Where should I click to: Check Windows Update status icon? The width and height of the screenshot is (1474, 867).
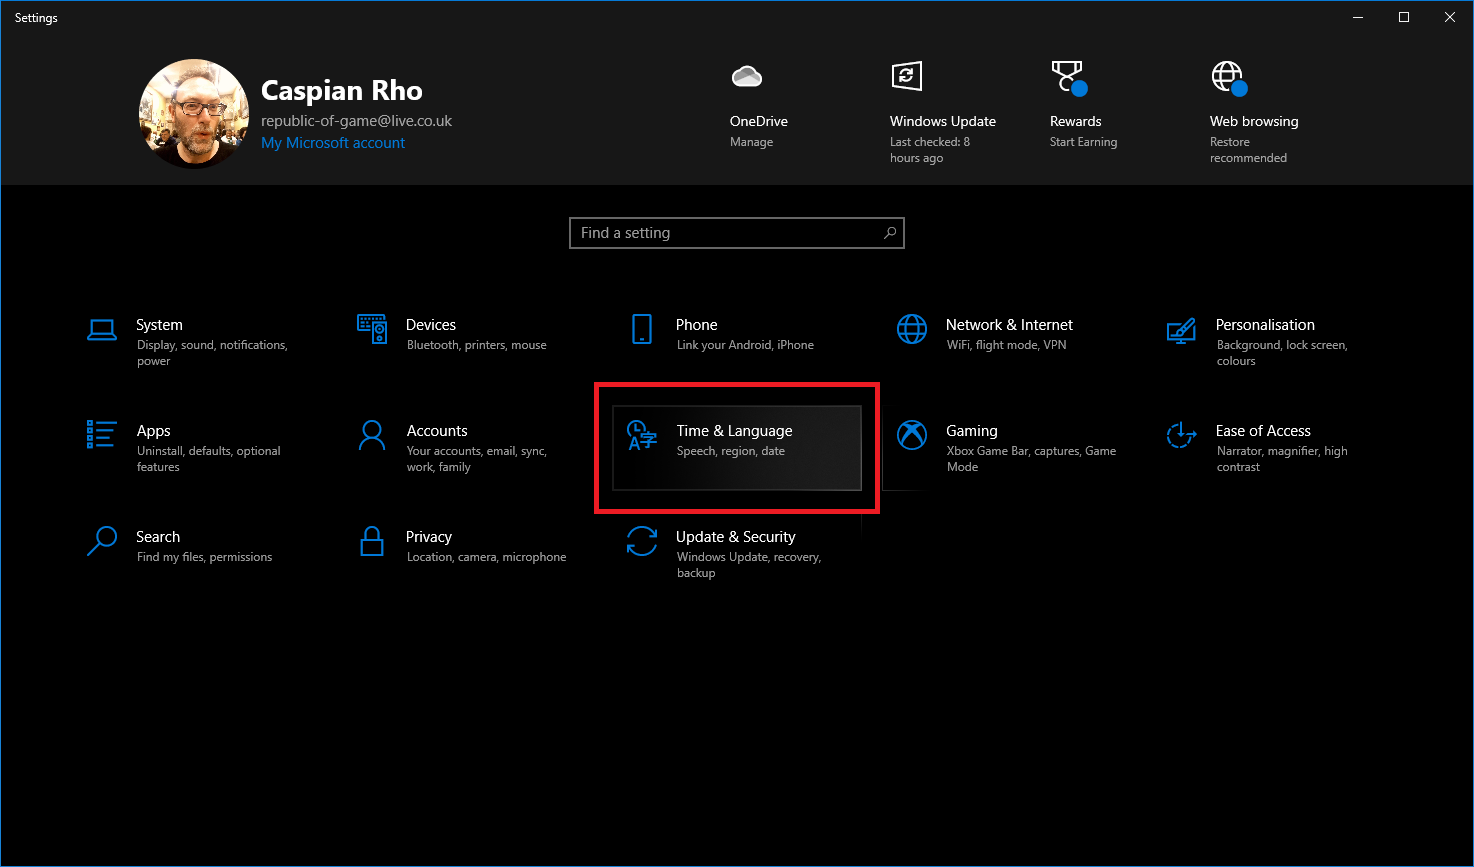click(x=906, y=77)
